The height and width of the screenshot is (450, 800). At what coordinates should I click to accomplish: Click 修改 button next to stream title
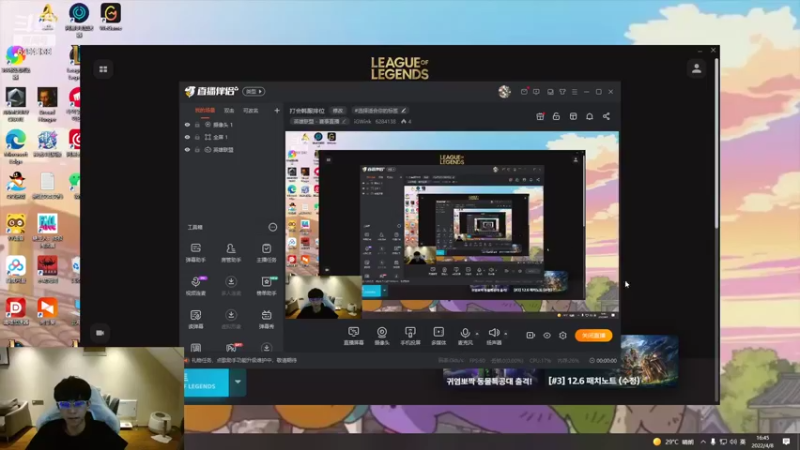coord(338,110)
